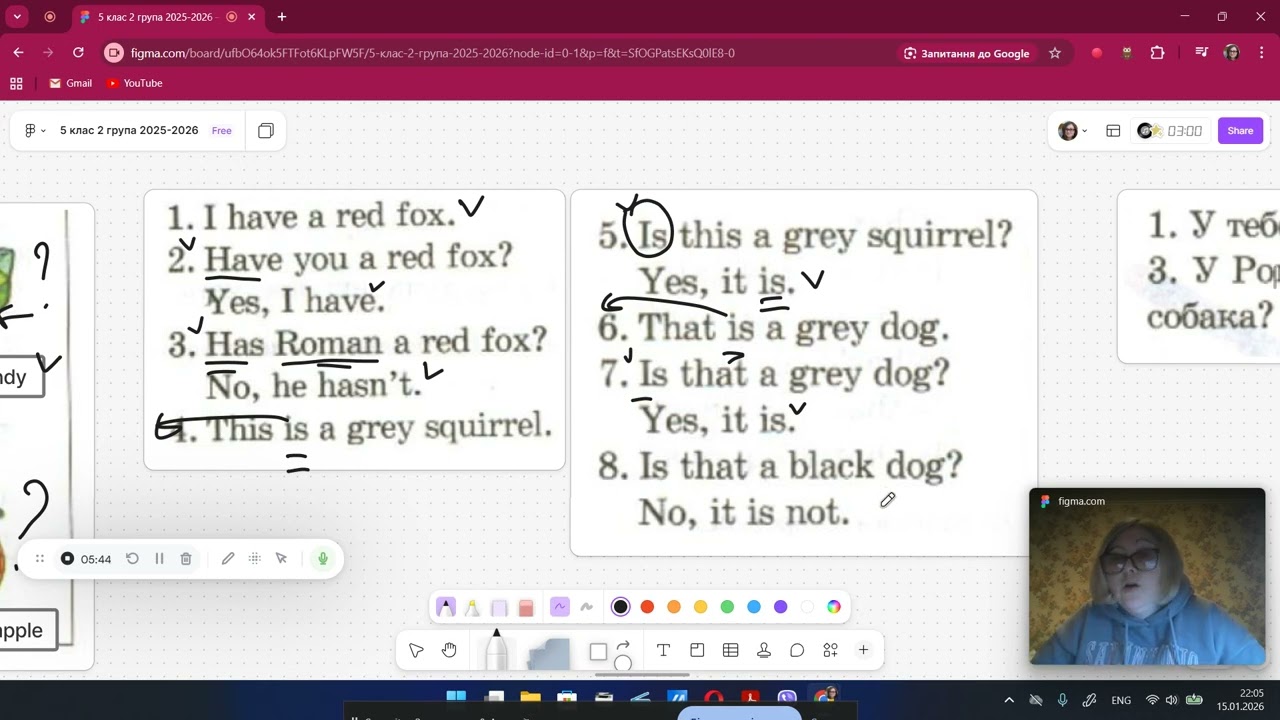Switch the ENG input language
Screen dimensions: 1280x720
click(x=1121, y=700)
